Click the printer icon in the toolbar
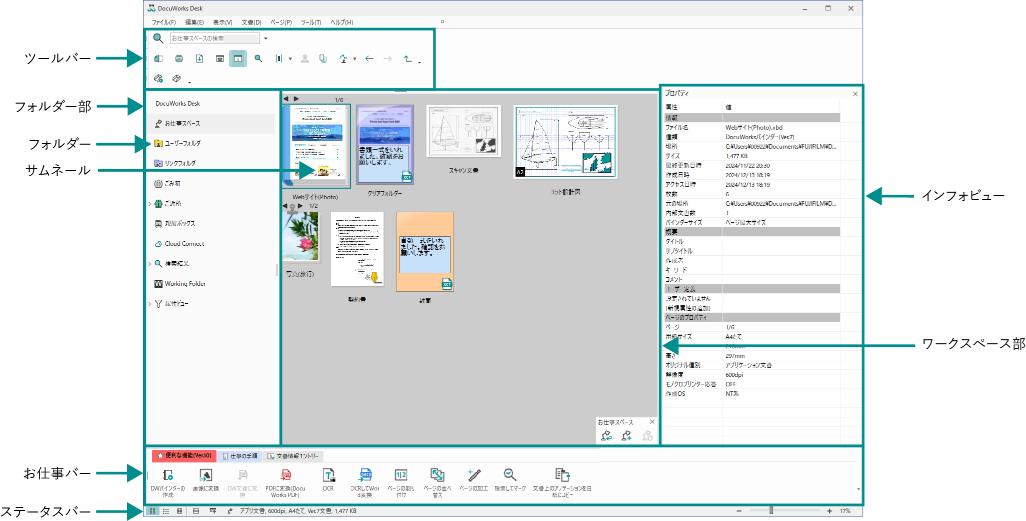 click(179, 59)
